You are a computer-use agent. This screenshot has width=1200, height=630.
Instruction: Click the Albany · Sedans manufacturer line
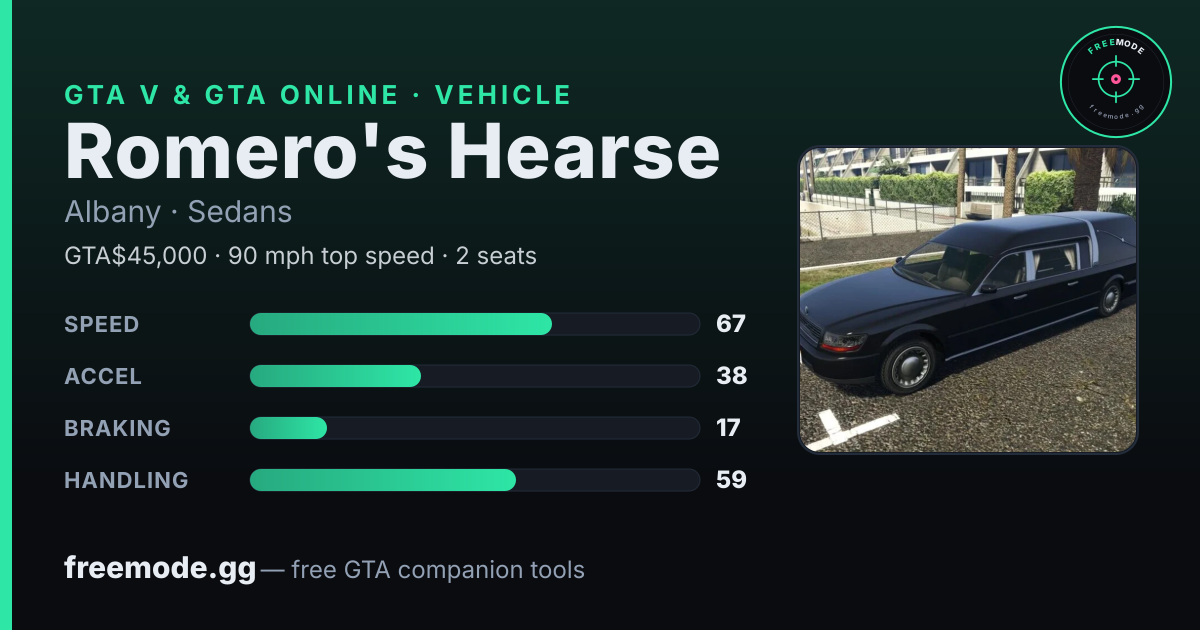click(x=178, y=212)
